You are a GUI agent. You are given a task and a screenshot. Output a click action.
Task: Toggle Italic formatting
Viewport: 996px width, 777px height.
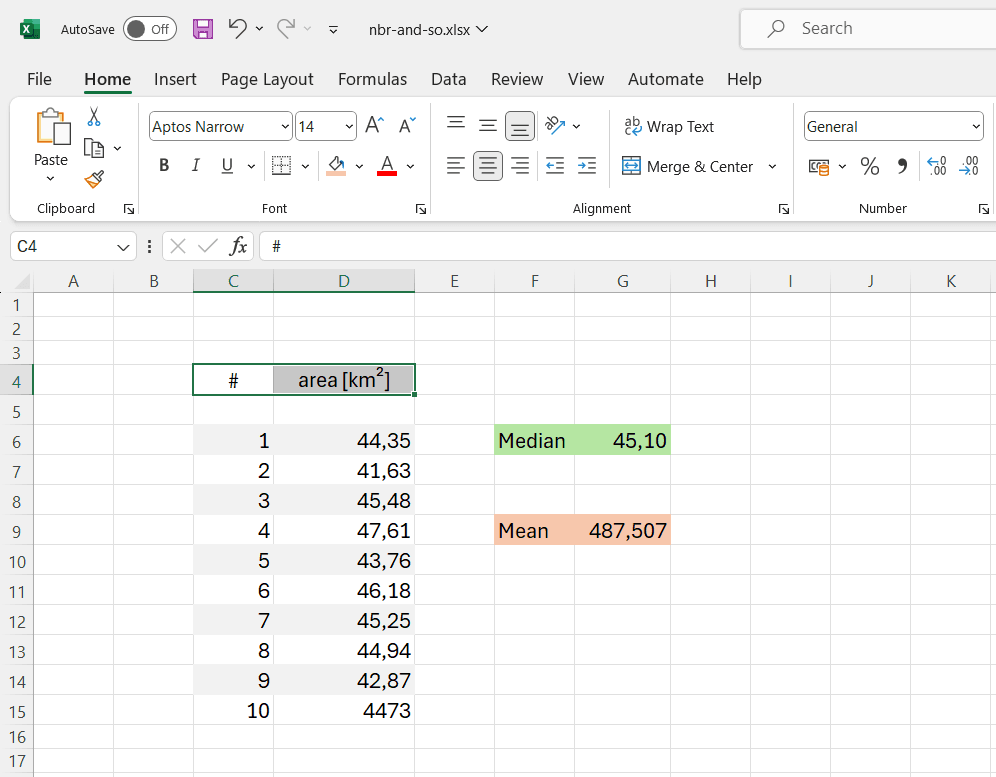tap(196, 166)
